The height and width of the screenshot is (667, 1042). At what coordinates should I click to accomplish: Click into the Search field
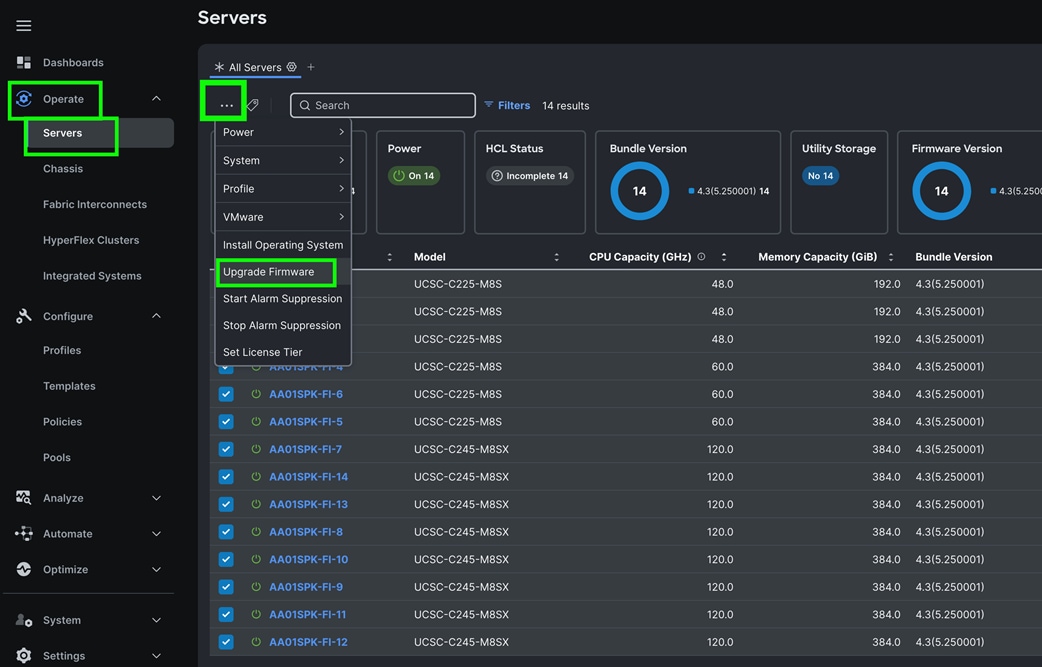click(x=383, y=105)
